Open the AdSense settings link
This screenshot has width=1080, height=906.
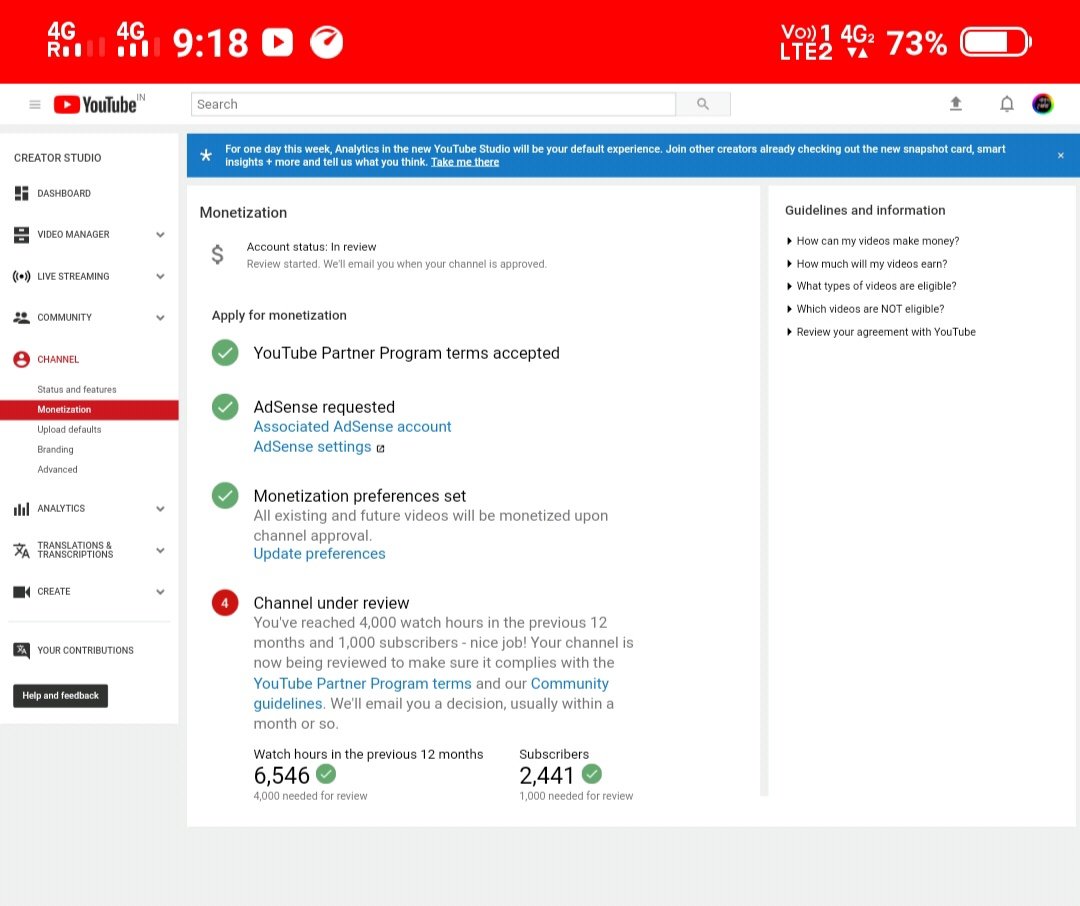click(x=312, y=446)
